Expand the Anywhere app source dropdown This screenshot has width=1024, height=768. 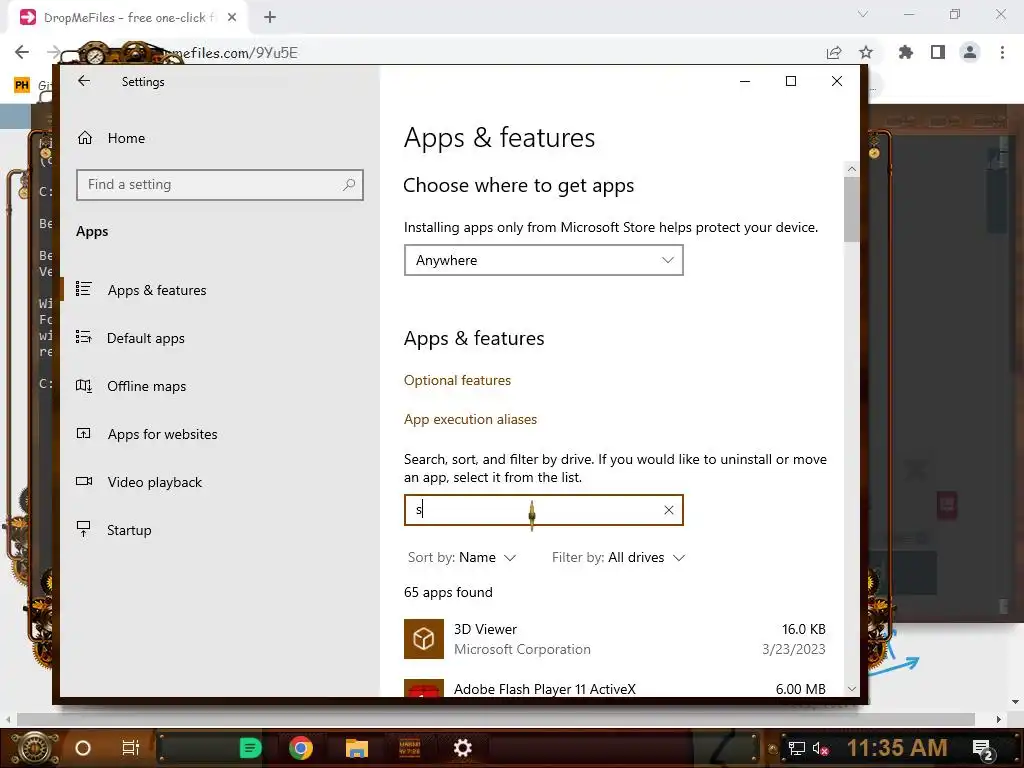[543, 260]
